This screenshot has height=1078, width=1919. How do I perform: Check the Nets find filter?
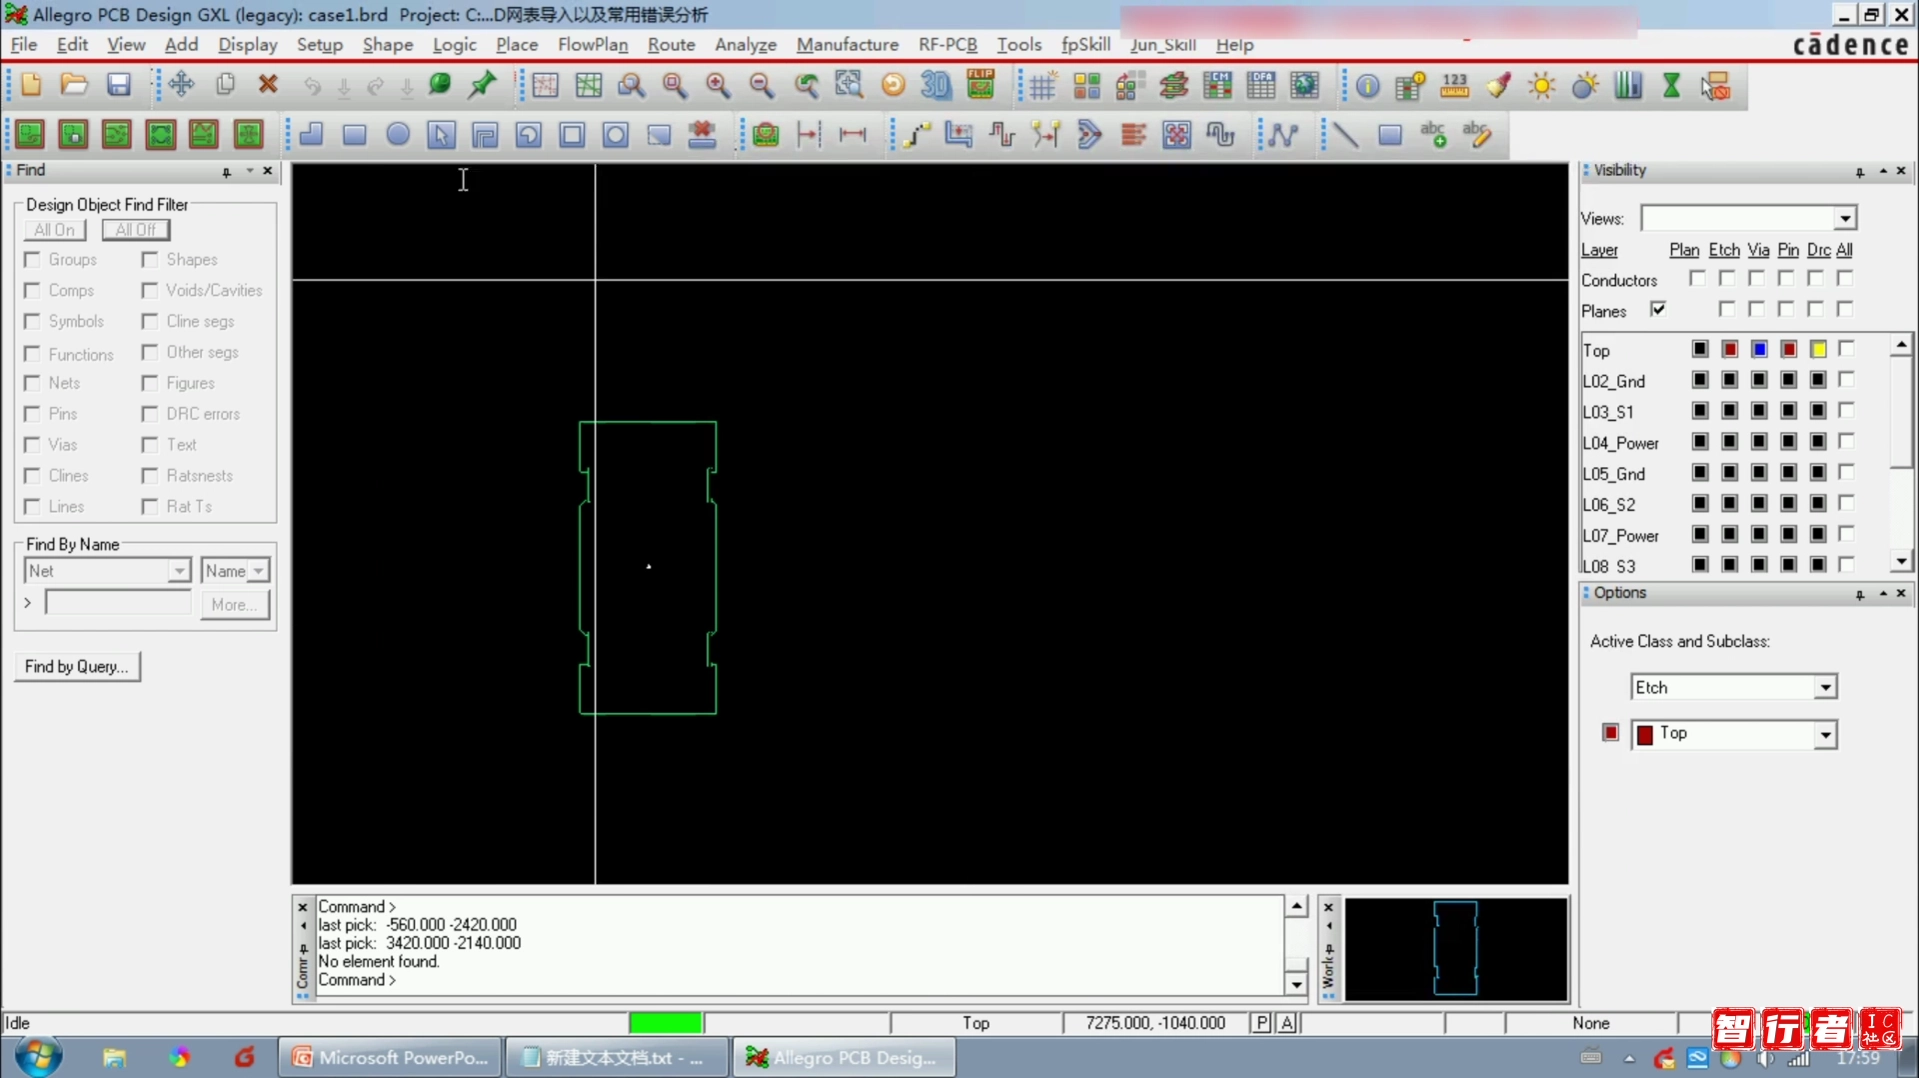pyautogui.click(x=33, y=383)
